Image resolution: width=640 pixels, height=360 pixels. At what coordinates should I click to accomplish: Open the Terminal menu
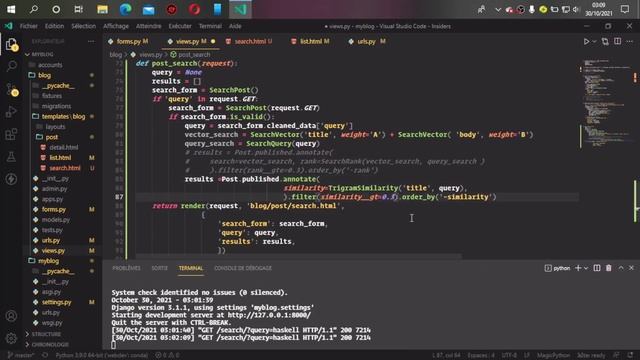210,26
